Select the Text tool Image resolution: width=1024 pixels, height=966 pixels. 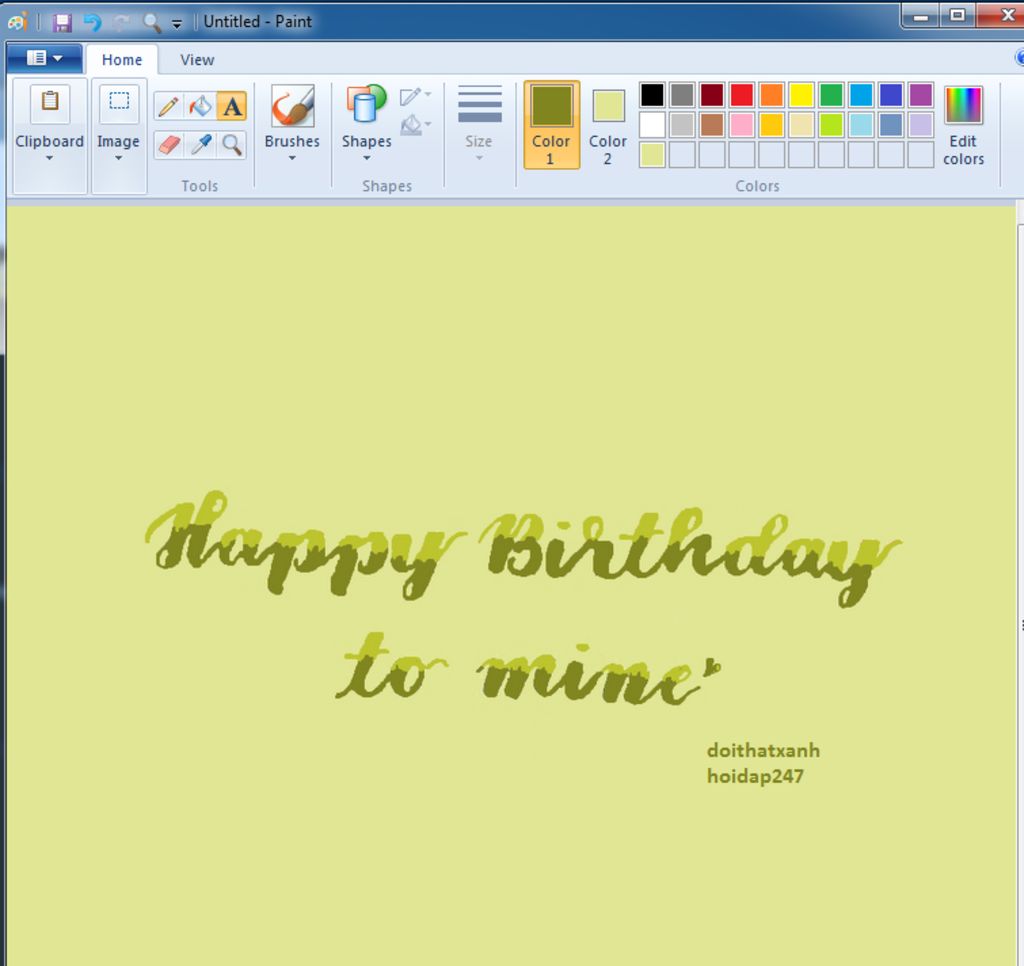pyautogui.click(x=232, y=106)
